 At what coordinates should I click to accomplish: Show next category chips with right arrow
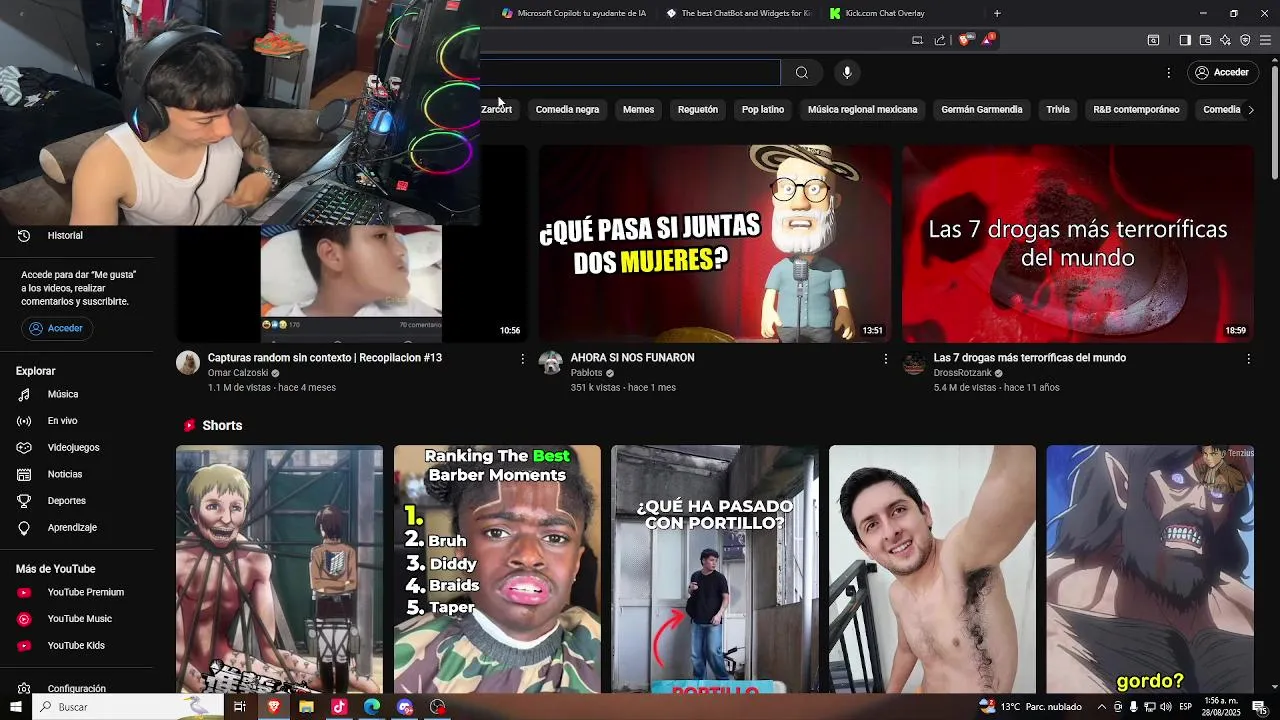[1250, 110]
